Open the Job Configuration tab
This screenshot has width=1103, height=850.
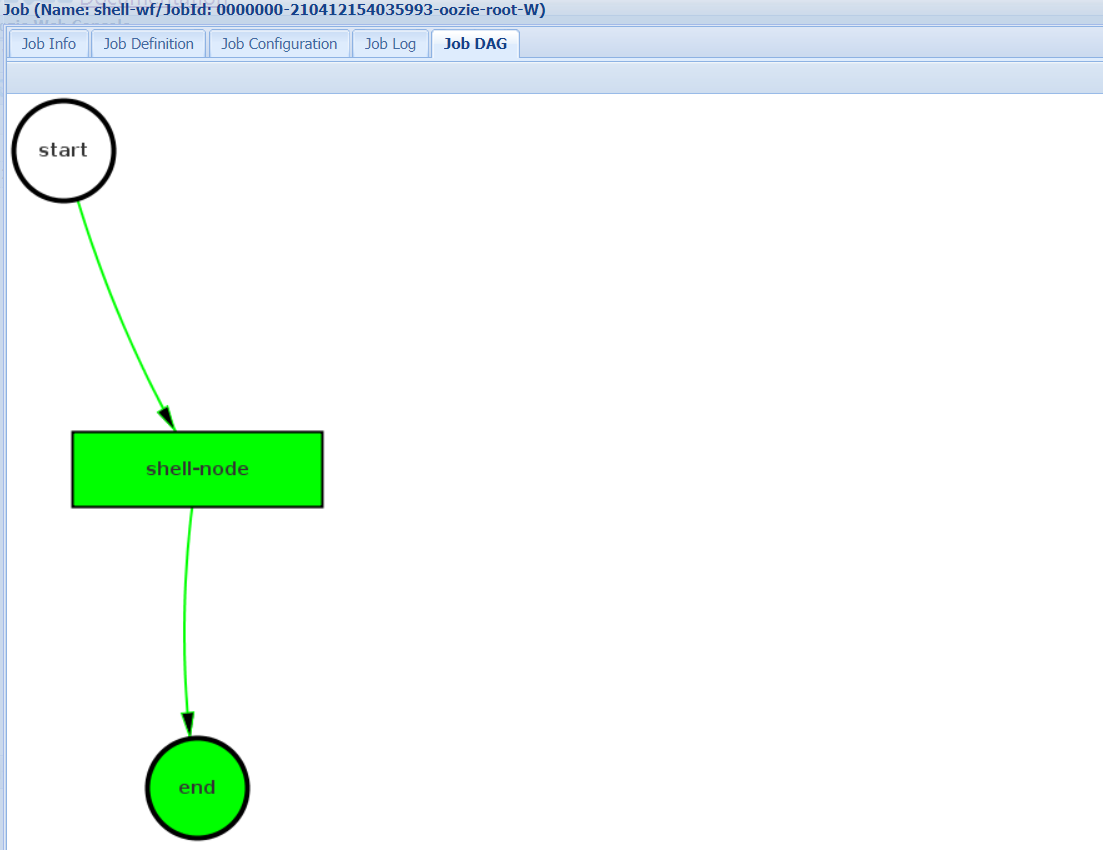tap(279, 44)
